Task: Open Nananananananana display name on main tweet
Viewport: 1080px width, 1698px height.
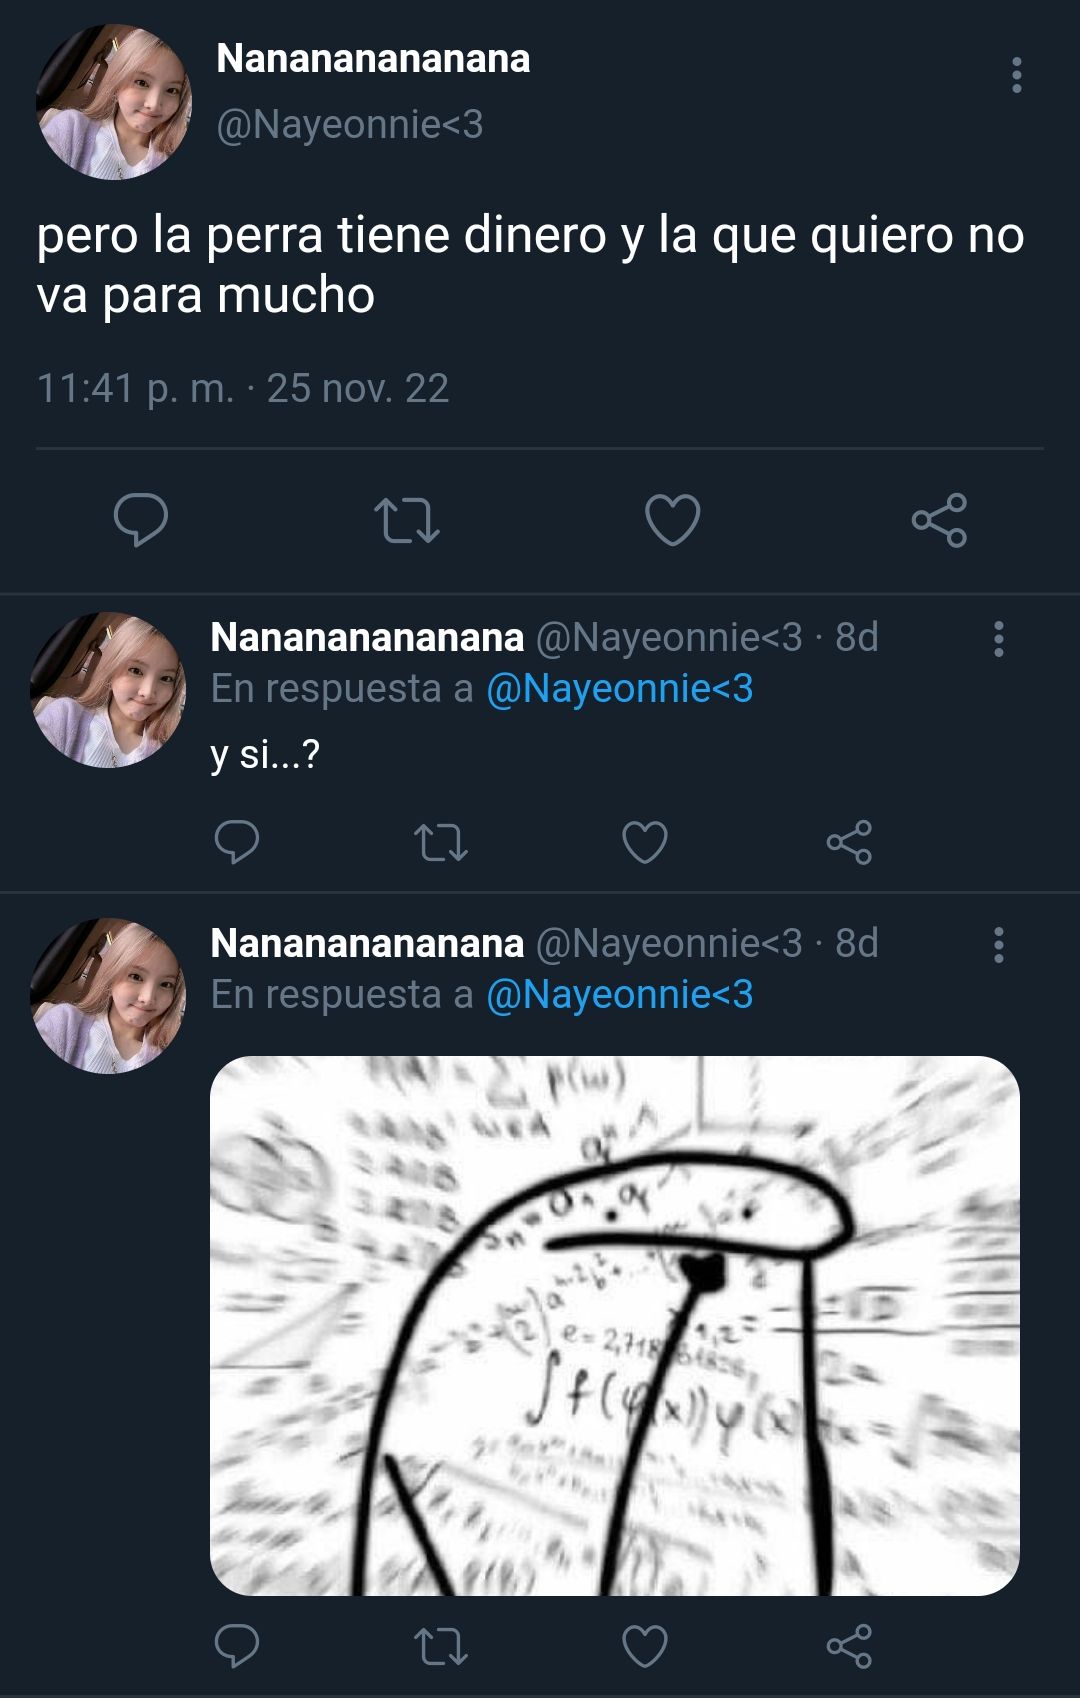Action: pyautogui.click(x=373, y=58)
